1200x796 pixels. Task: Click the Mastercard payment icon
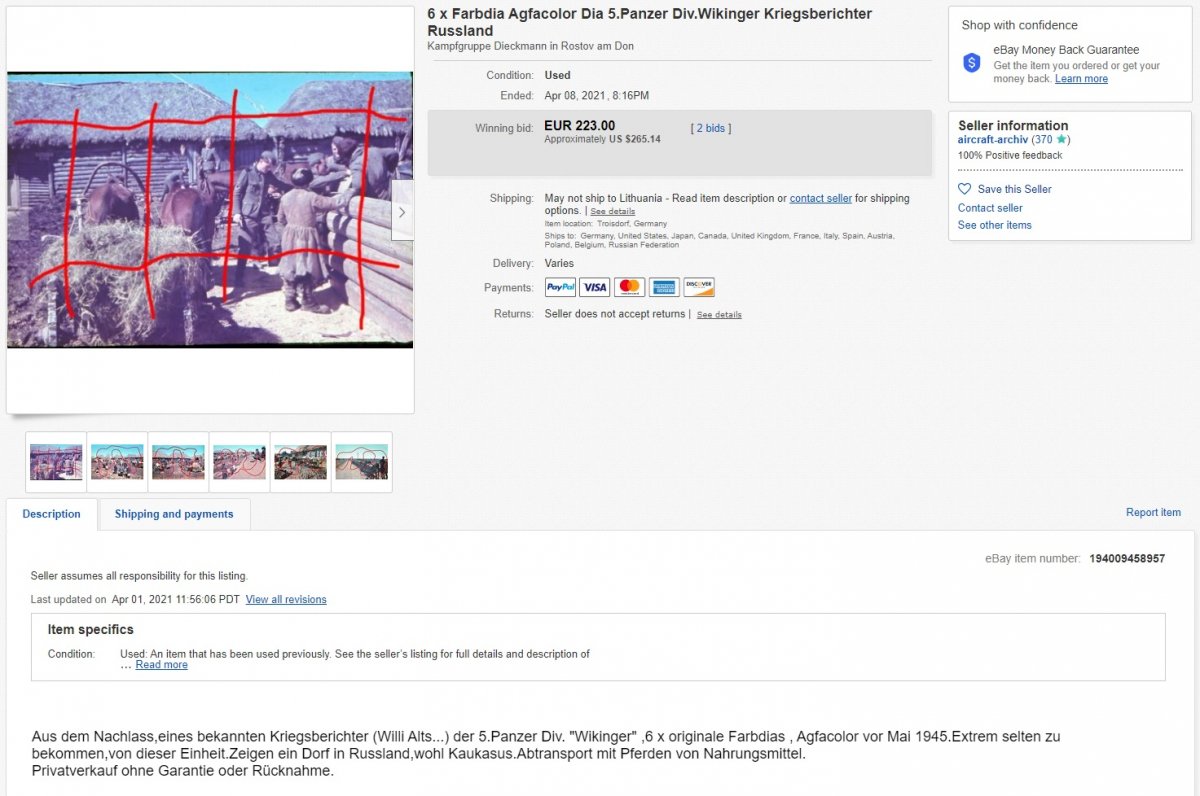tap(629, 288)
